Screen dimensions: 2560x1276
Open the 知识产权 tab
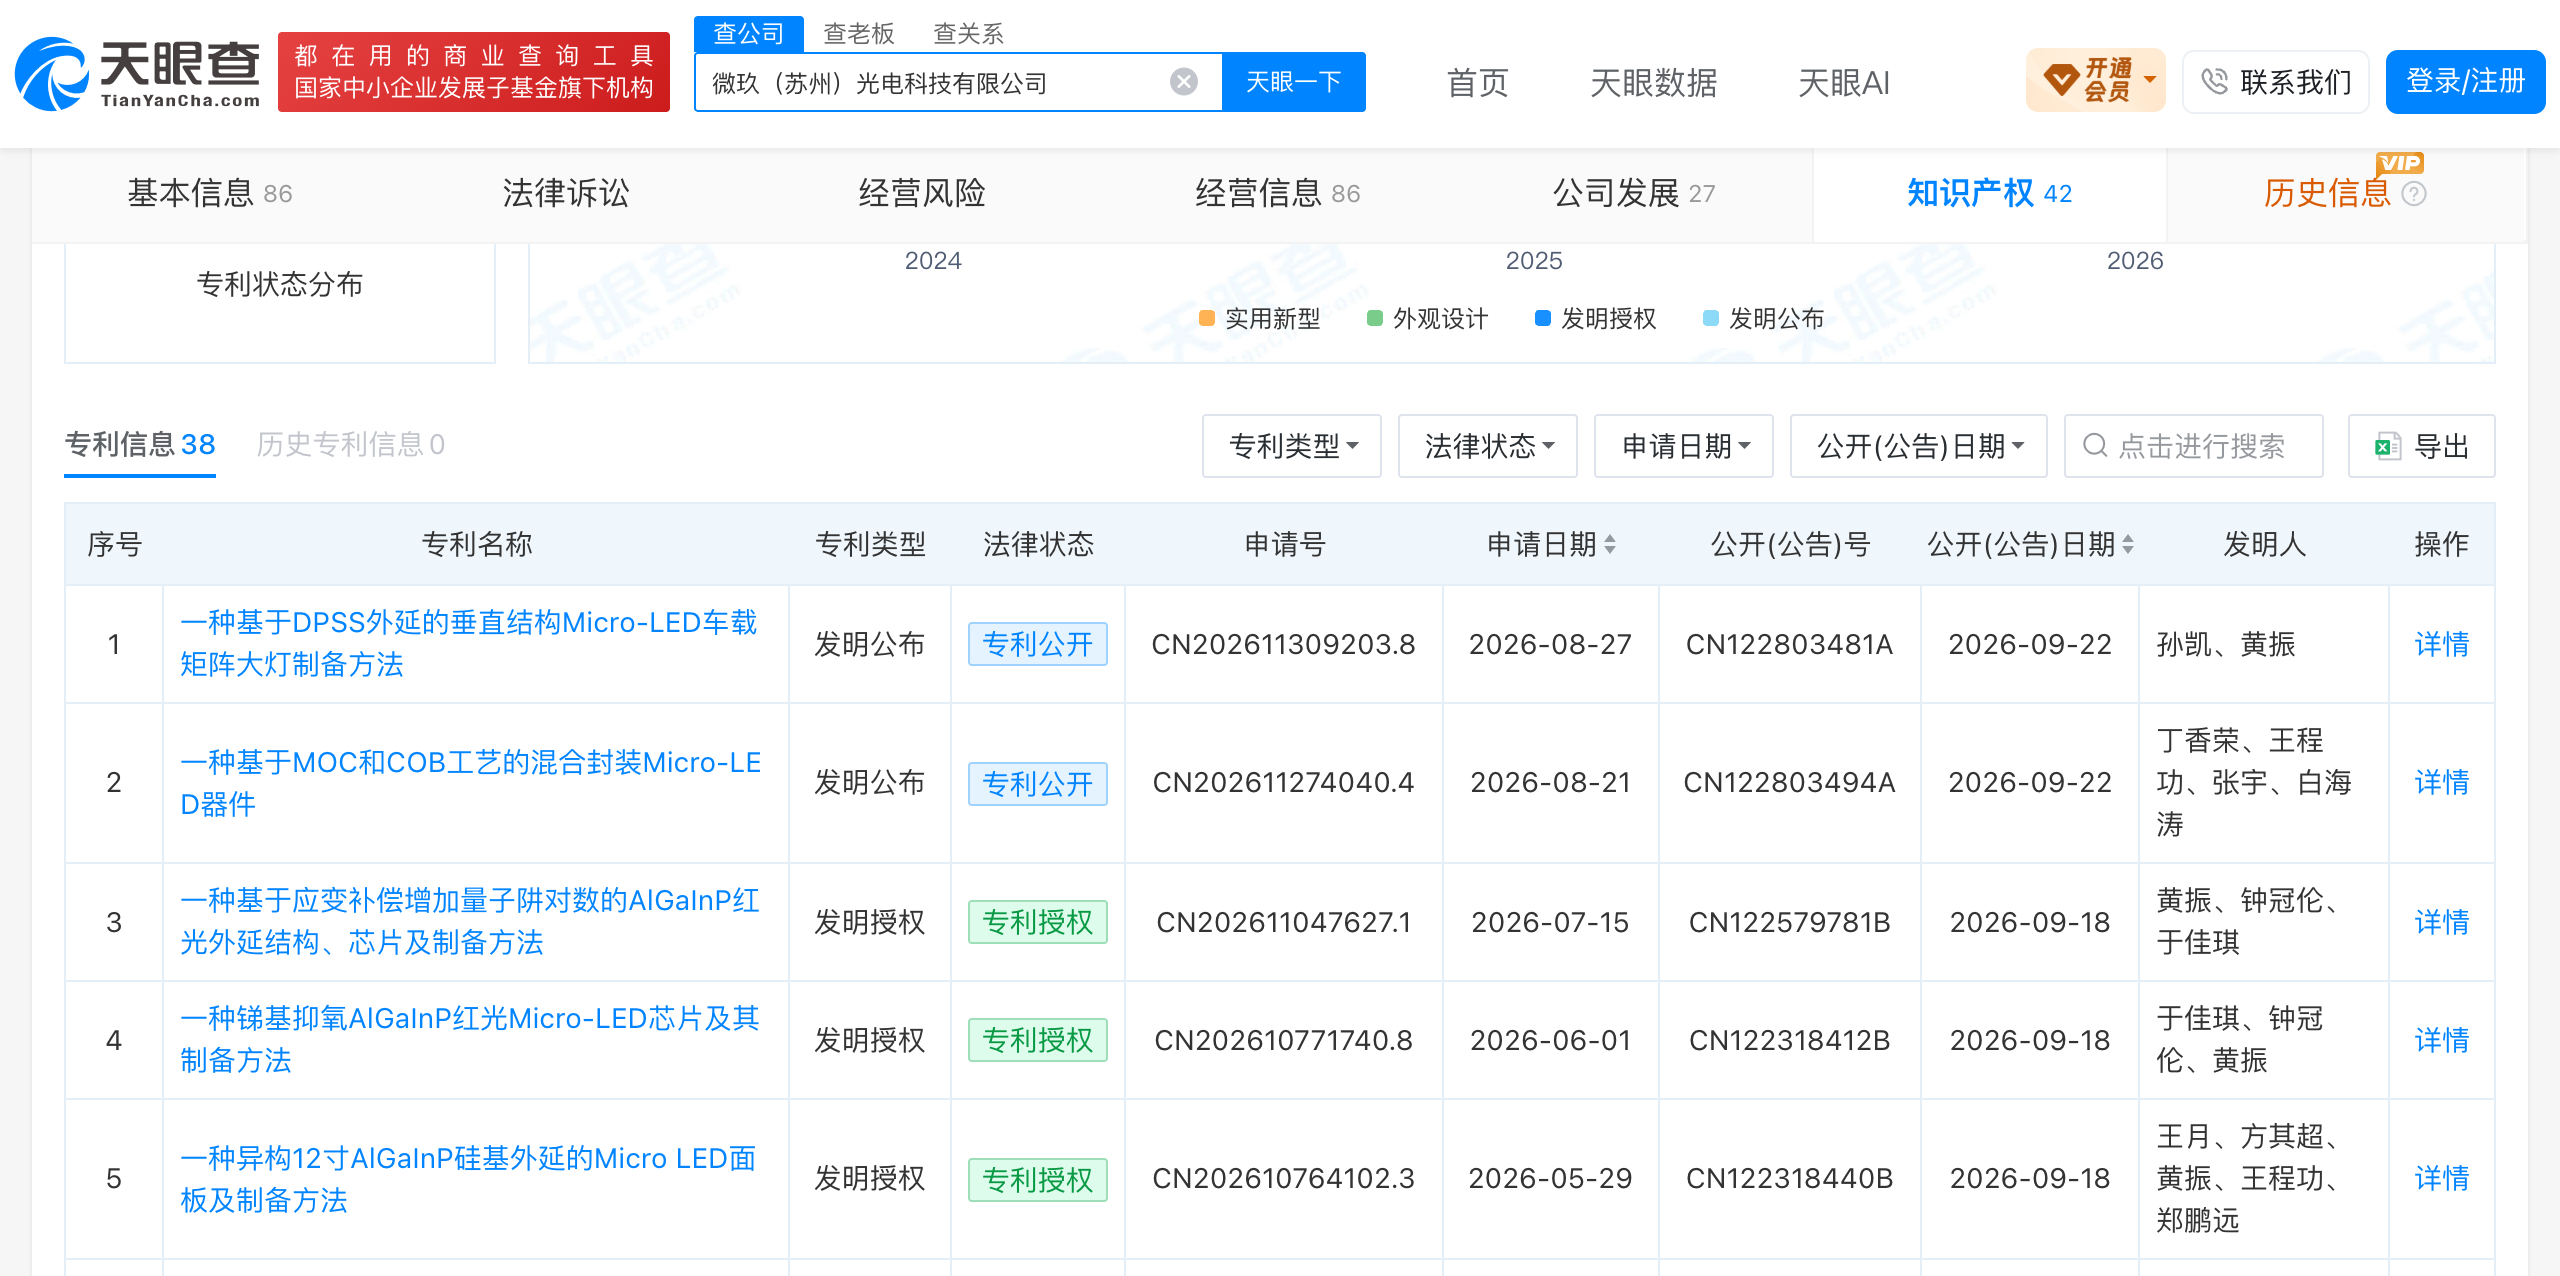point(1990,193)
